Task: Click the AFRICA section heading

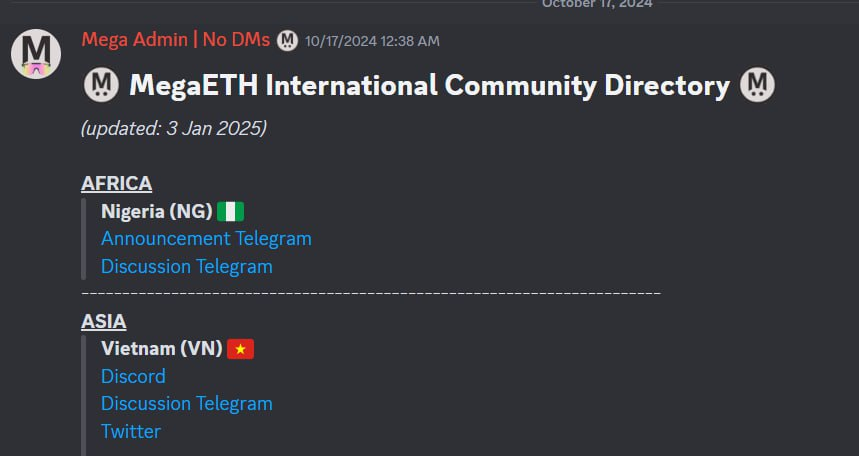Action: (116, 183)
